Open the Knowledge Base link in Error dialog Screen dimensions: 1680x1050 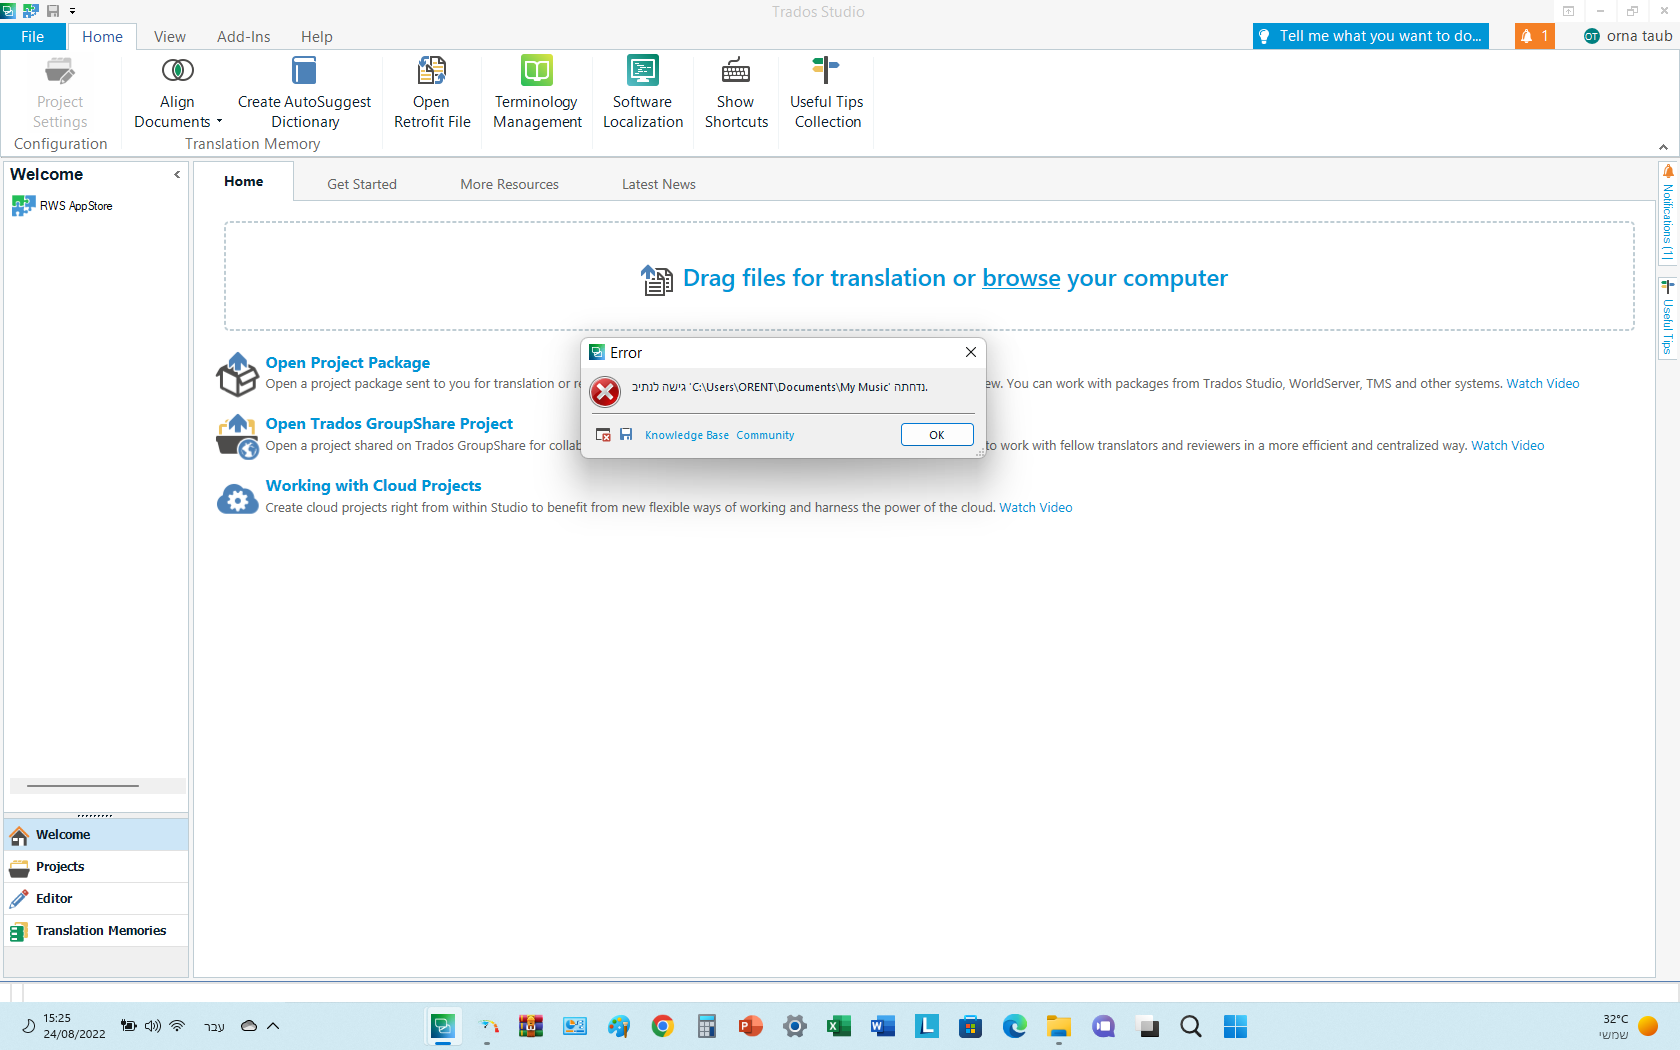coord(687,435)
